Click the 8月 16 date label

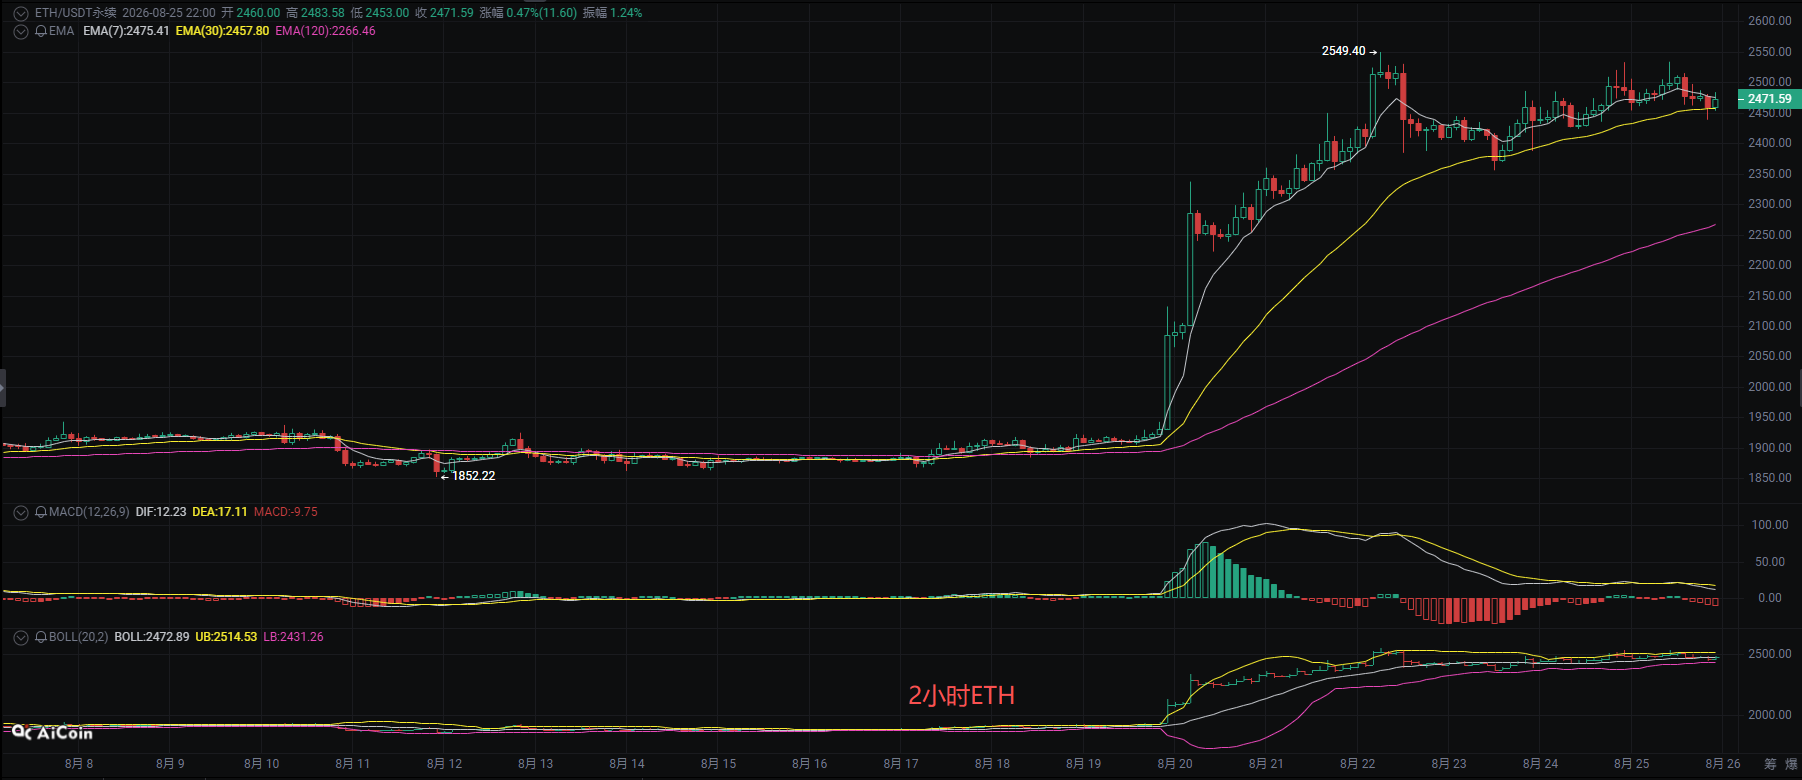810,764
